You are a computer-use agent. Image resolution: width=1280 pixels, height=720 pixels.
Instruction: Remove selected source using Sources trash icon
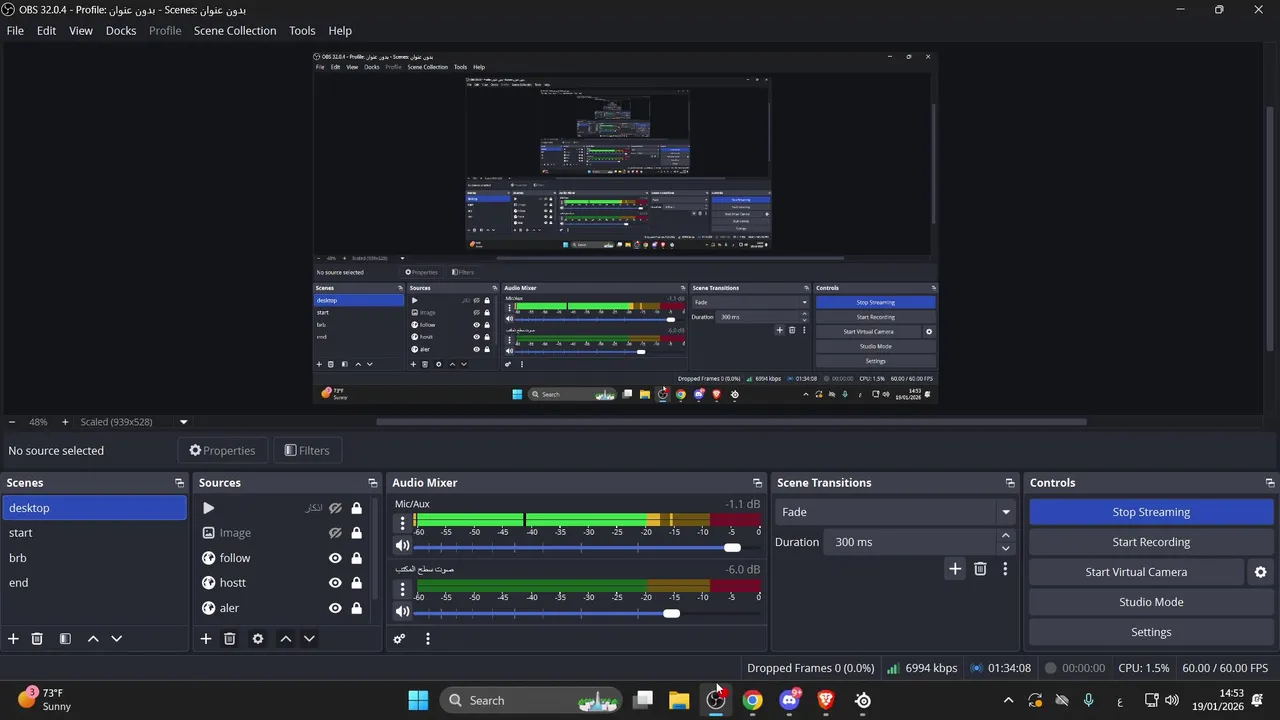pos(229,639)
